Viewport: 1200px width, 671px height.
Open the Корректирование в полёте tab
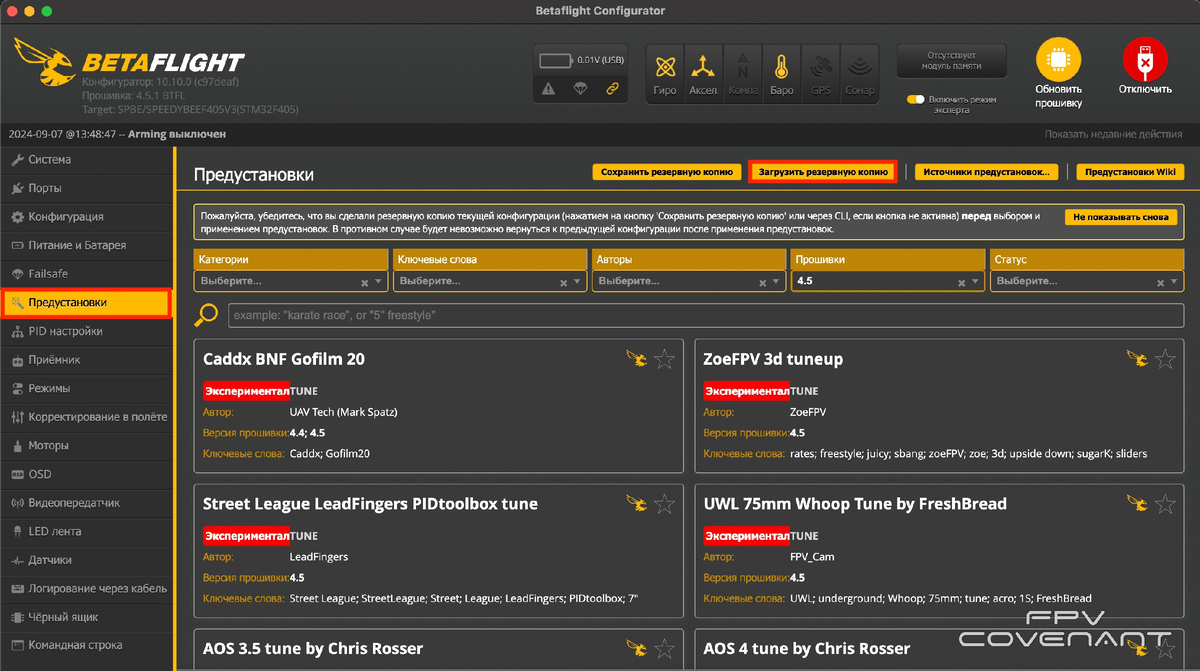point(86,417)
